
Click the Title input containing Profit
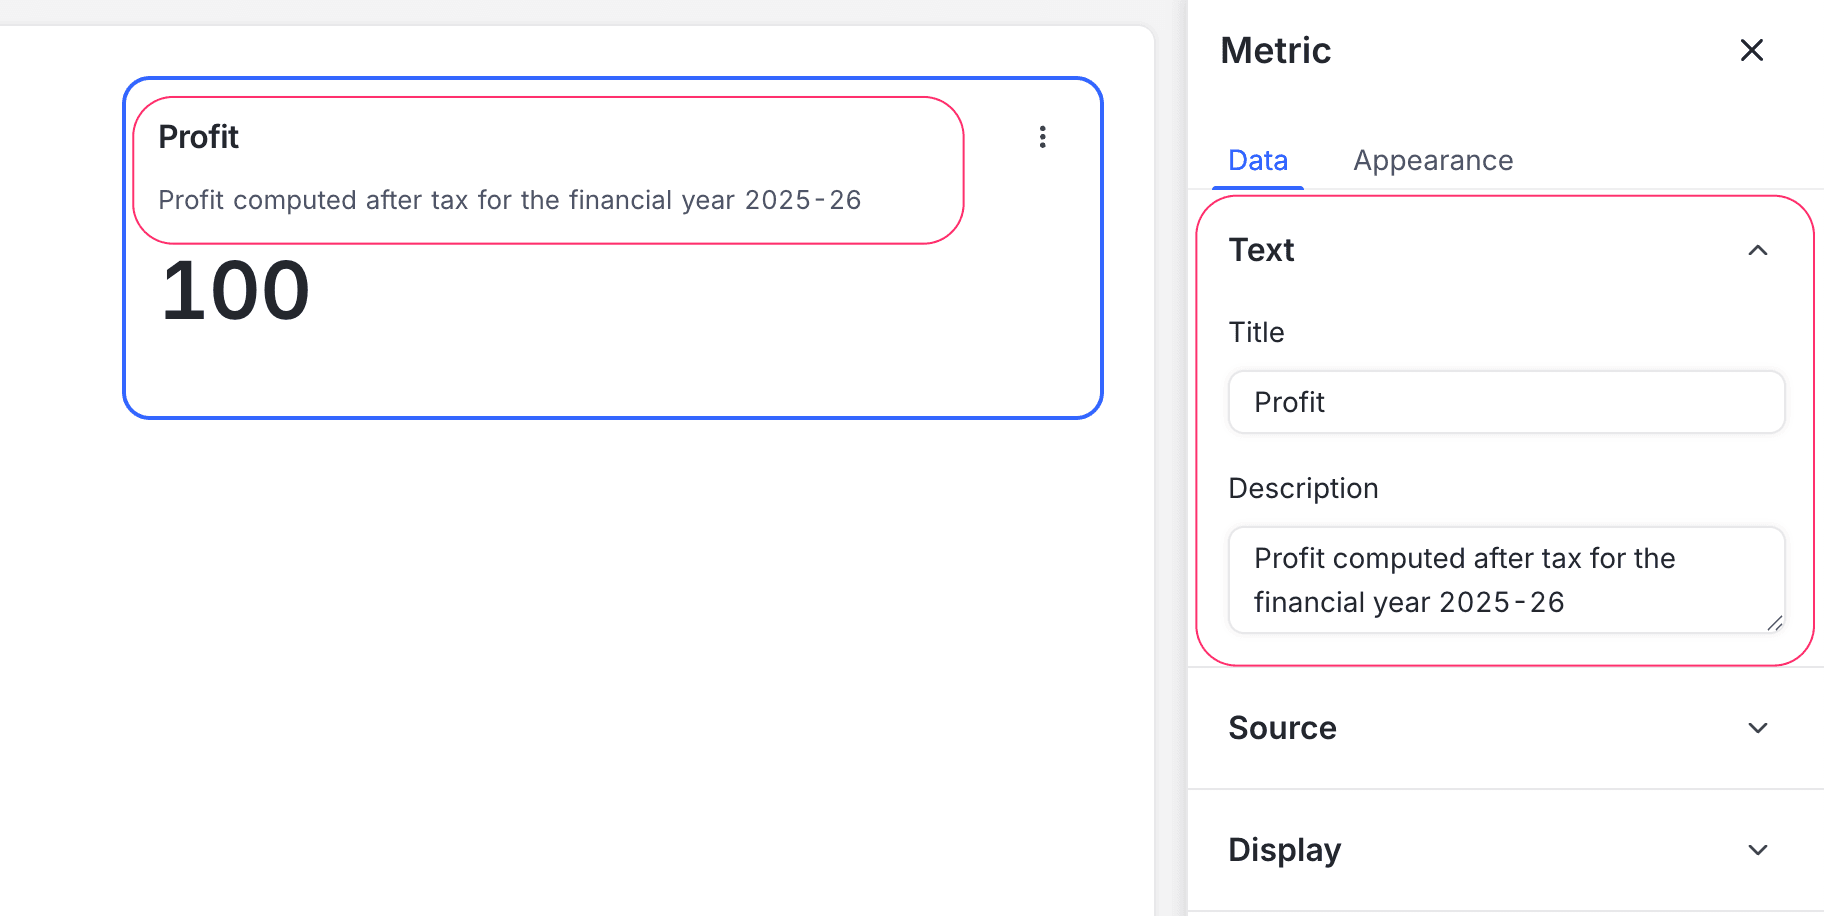(1505, 402)
